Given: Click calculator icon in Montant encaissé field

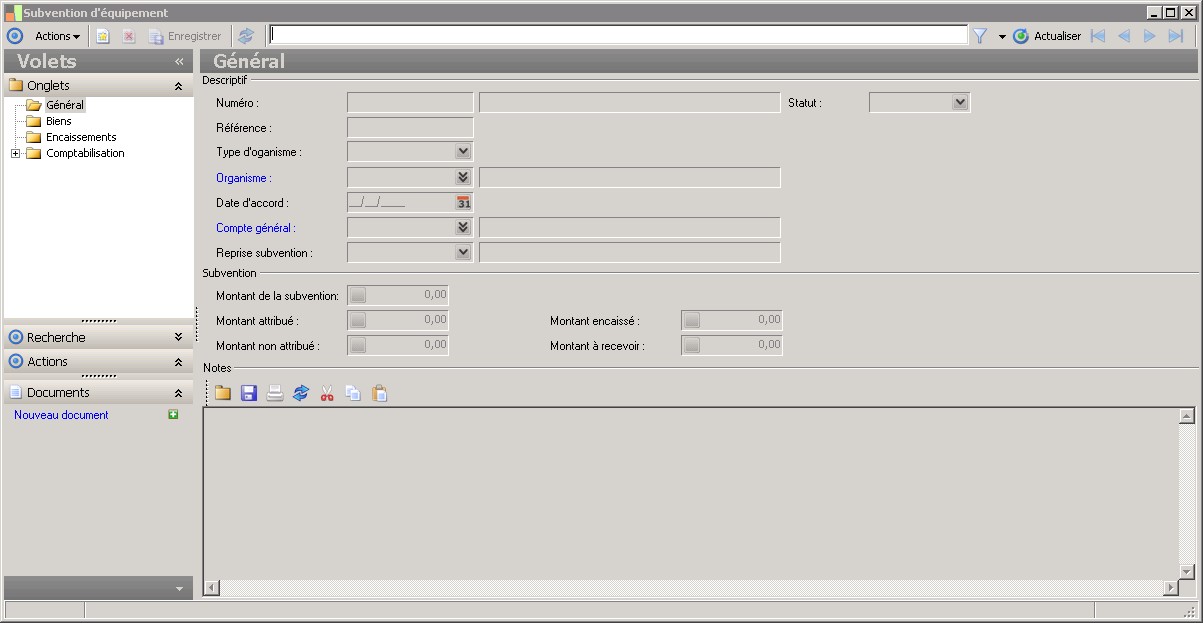Looking at the screenshot, I should [x=692, y=320].
